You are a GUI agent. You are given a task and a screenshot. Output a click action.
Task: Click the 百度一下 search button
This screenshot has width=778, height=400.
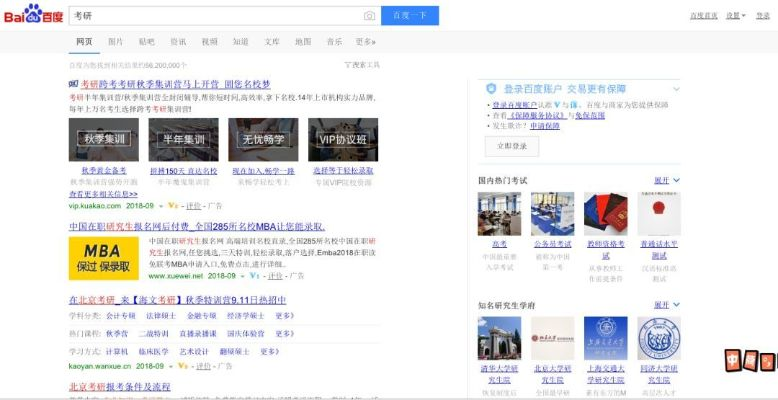click(x=410, y=15)
